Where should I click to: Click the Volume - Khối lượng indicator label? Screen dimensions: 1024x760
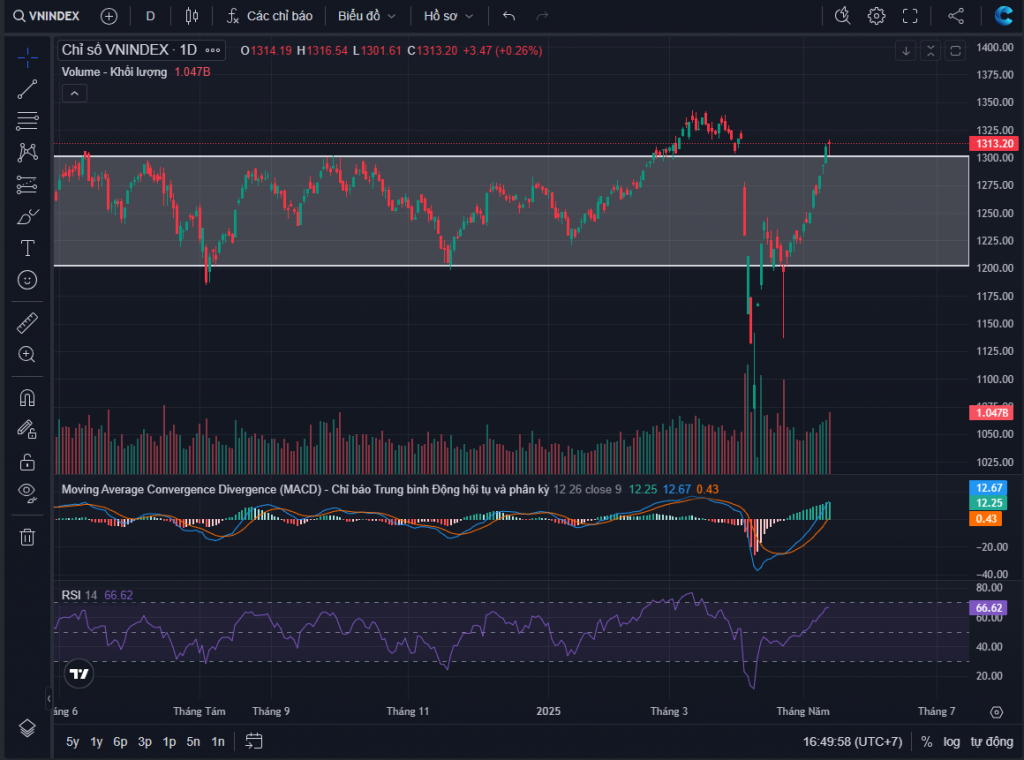tap(114, 72)
